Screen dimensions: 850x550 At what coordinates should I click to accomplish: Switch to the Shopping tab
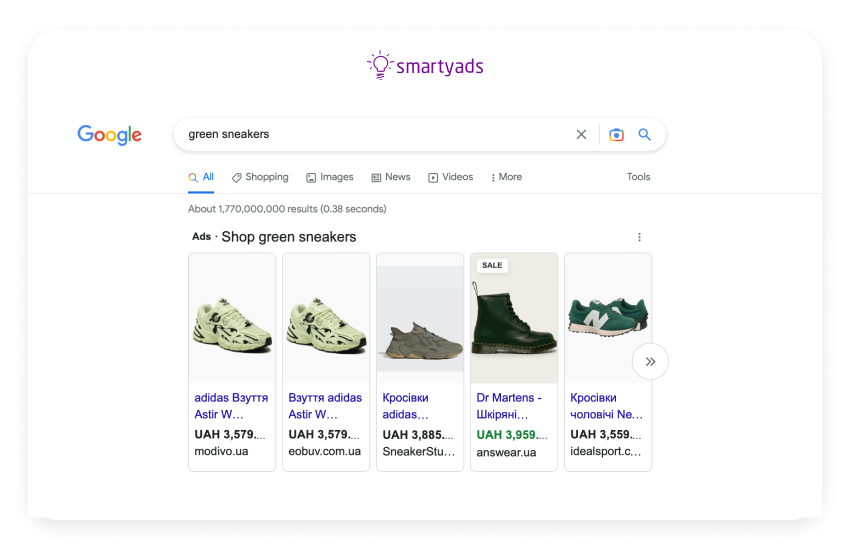260,177
